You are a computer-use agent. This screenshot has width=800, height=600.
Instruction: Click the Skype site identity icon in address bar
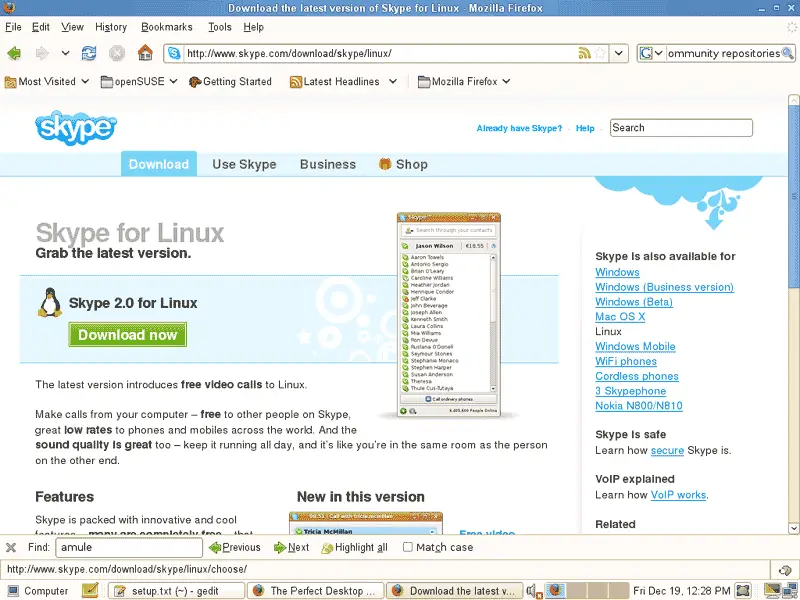pos(174,53)
